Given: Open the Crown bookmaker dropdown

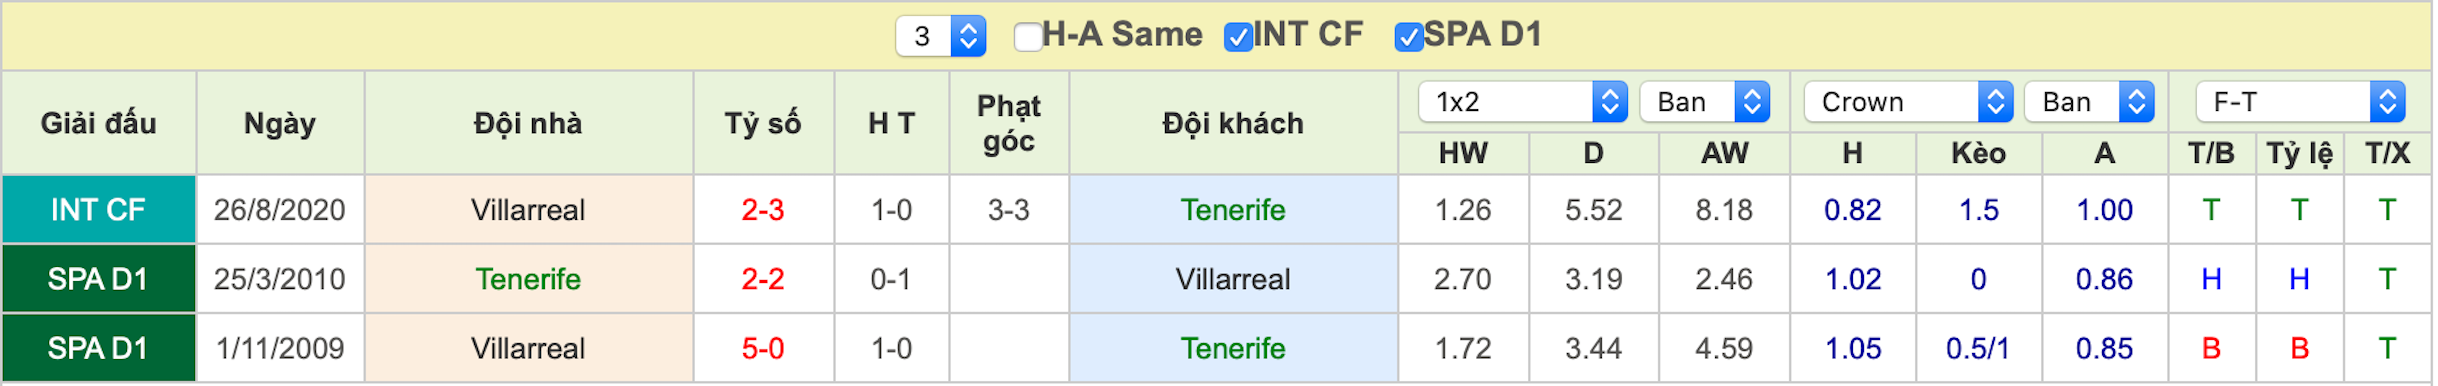Looking at the screenshot, I should [x=1908, y=102].
